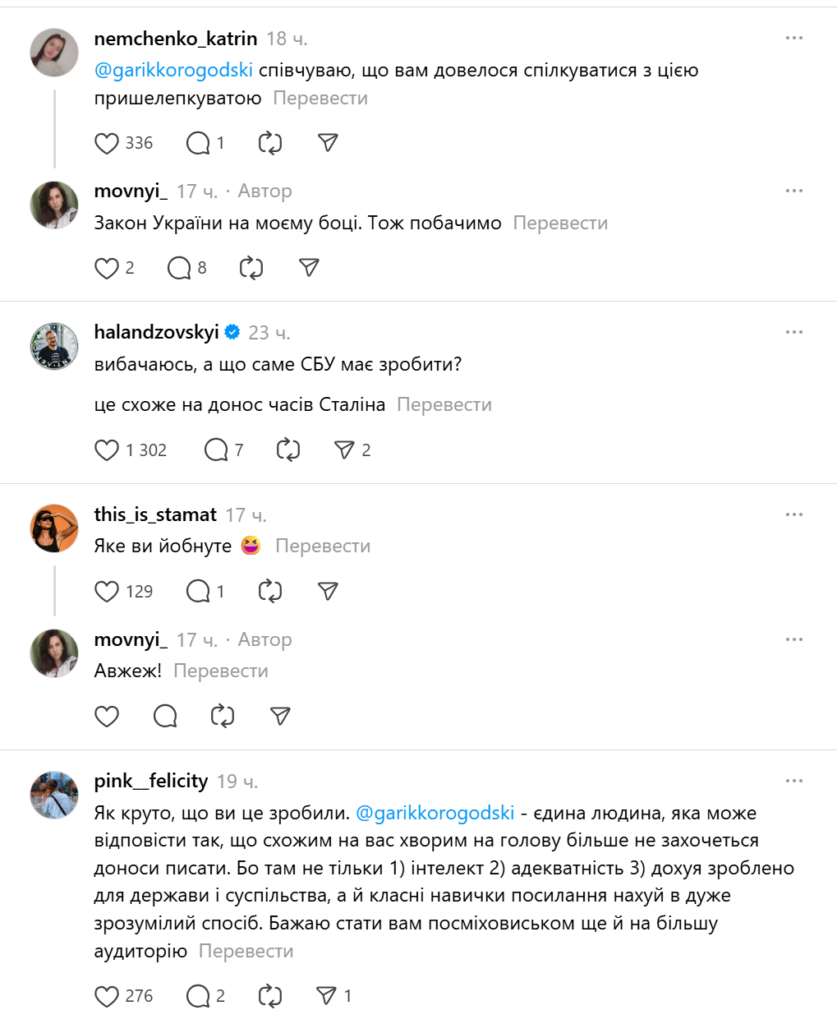Expand the three-dot menu on halandzovskyi's comment
Image resolution: width=837 pixels, height=1024 pixels.
point(794,332)
